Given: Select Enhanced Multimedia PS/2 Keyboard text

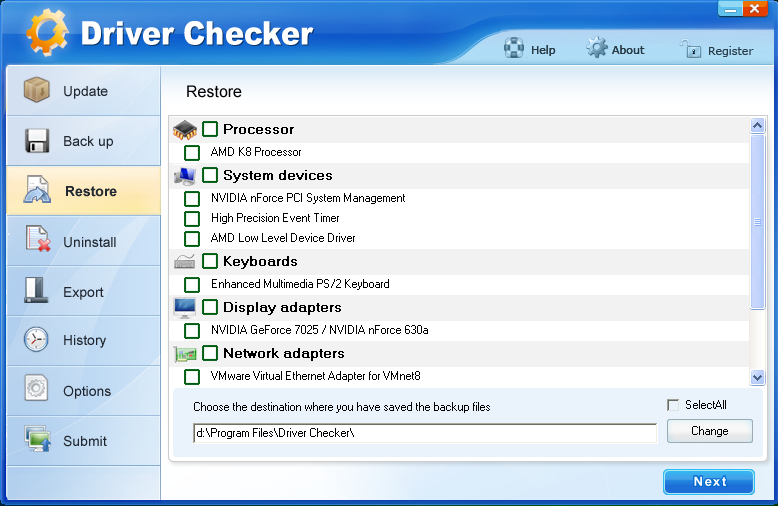Looking at the screenshot, I should pos(300,284).
